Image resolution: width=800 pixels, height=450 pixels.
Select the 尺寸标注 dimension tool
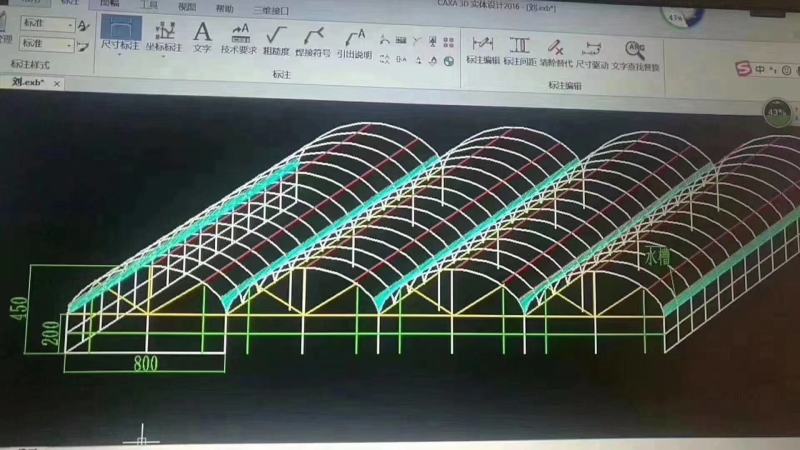point(121,33)
